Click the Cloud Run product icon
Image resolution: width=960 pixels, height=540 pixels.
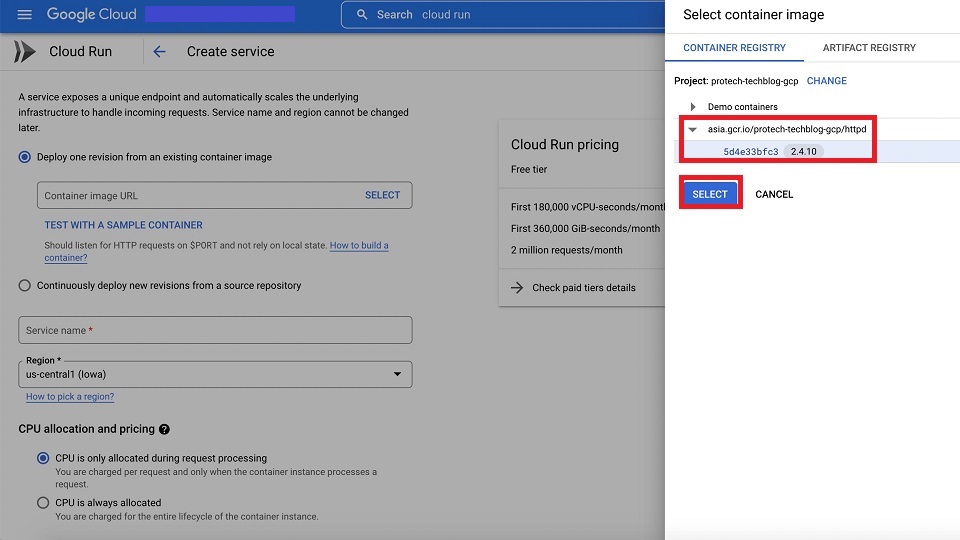pyautogui.click(x=25, y=51)
